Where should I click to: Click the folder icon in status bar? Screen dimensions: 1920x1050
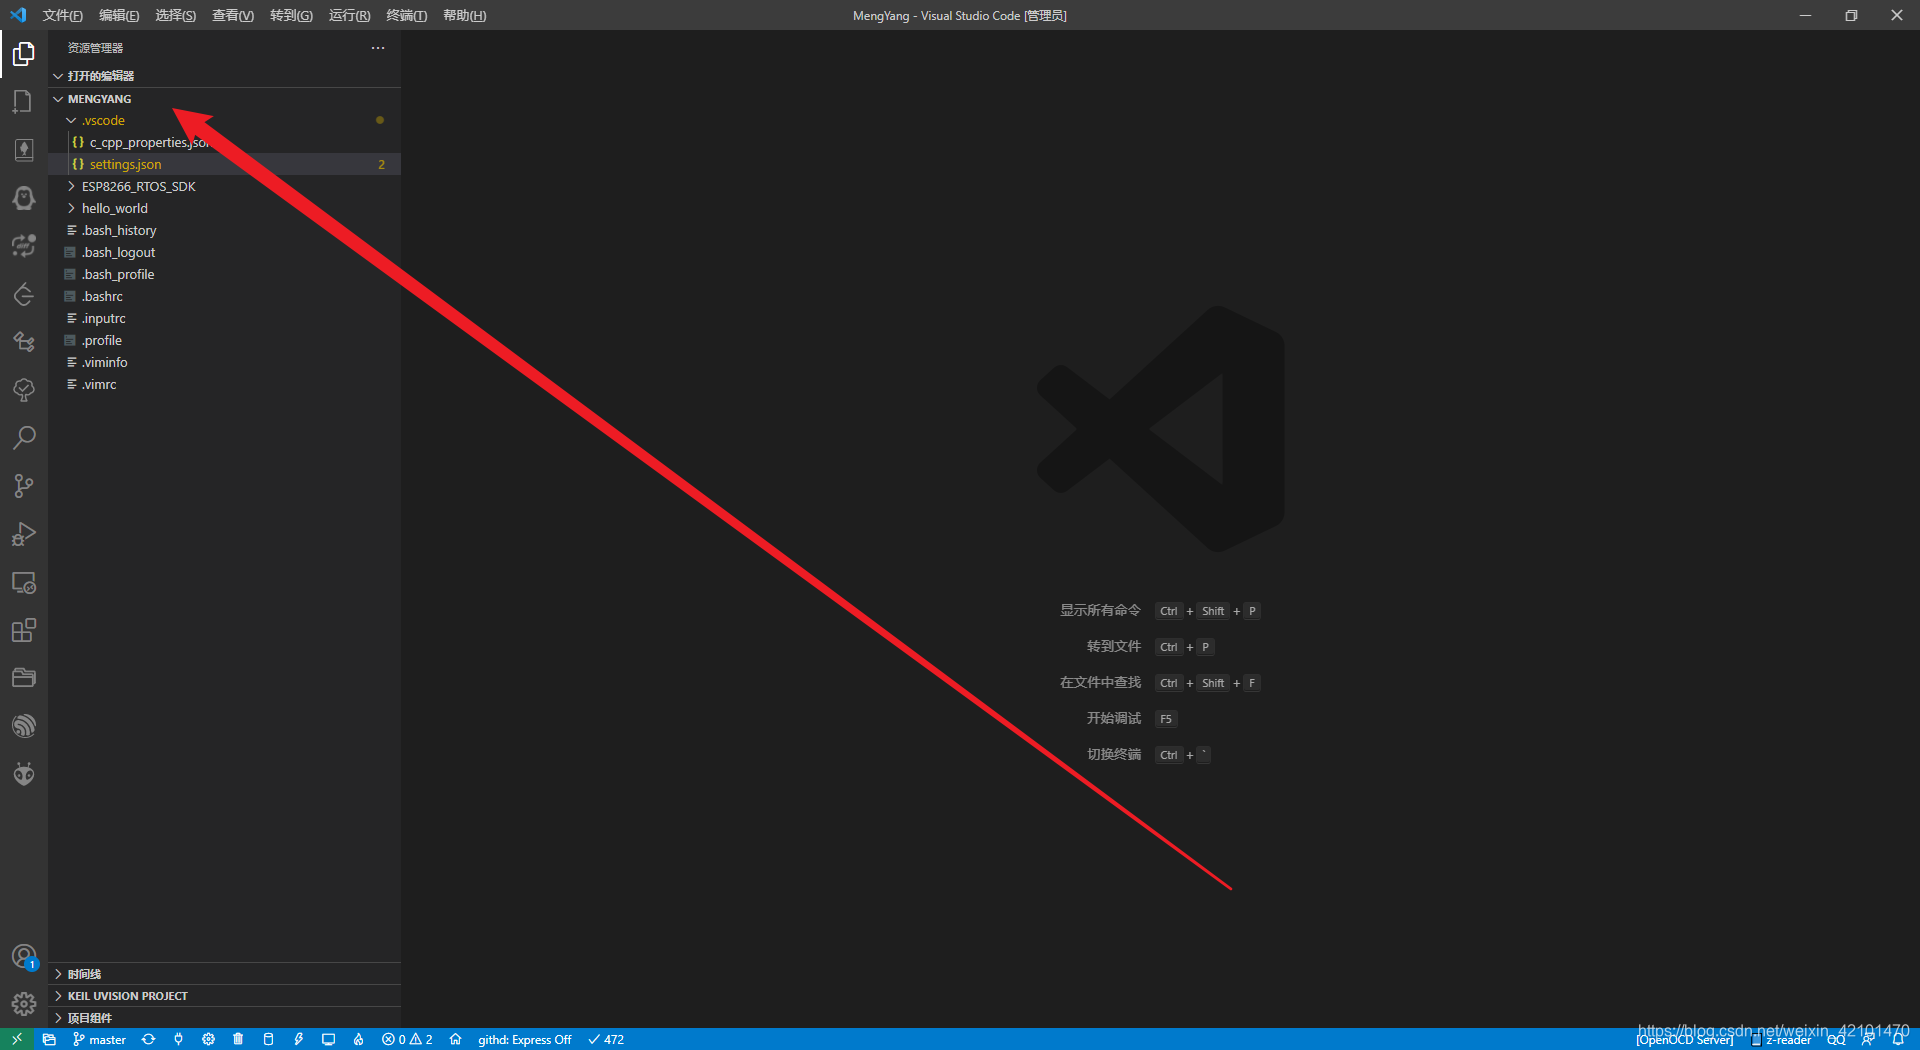pos(49,1039)
